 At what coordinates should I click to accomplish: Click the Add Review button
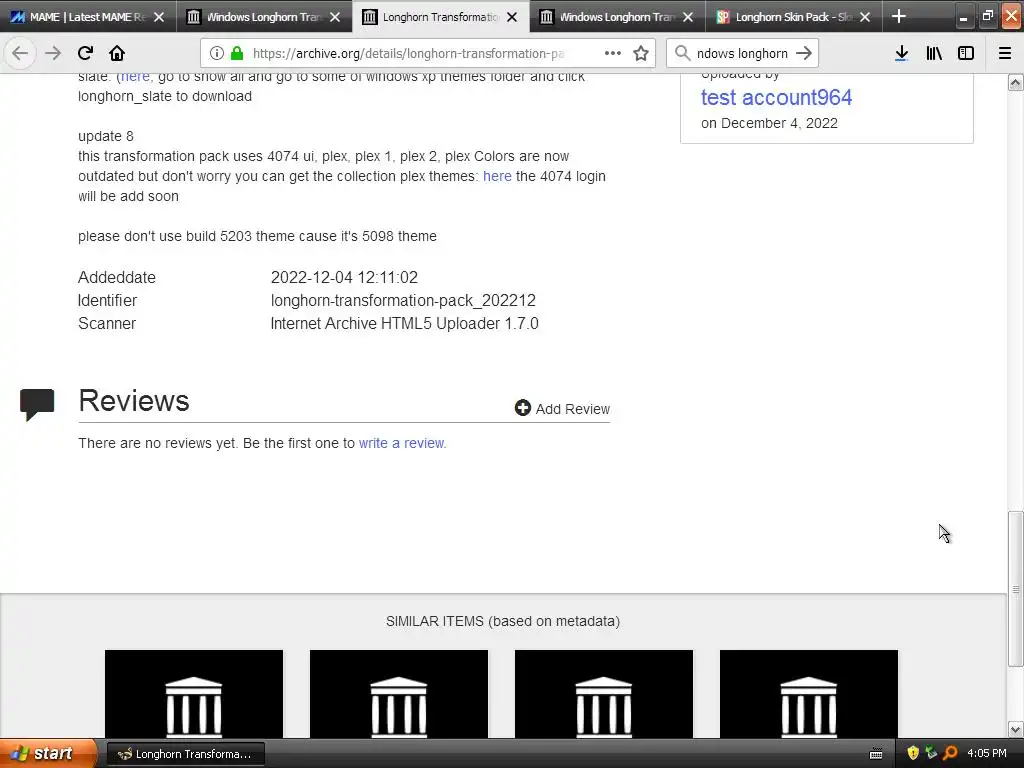(x=562, y=409)
